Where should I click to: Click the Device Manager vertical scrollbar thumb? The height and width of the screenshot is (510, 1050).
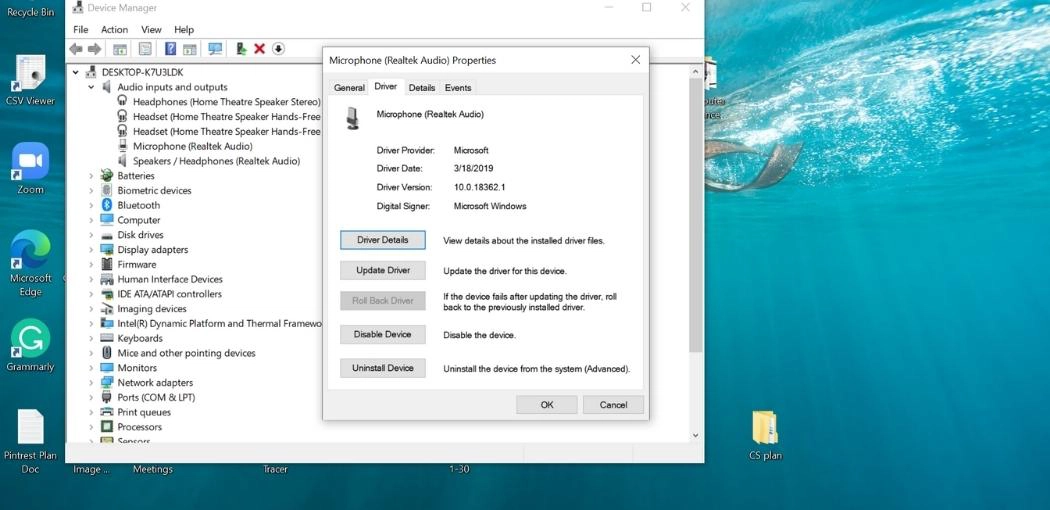click(x=695, y=214)
